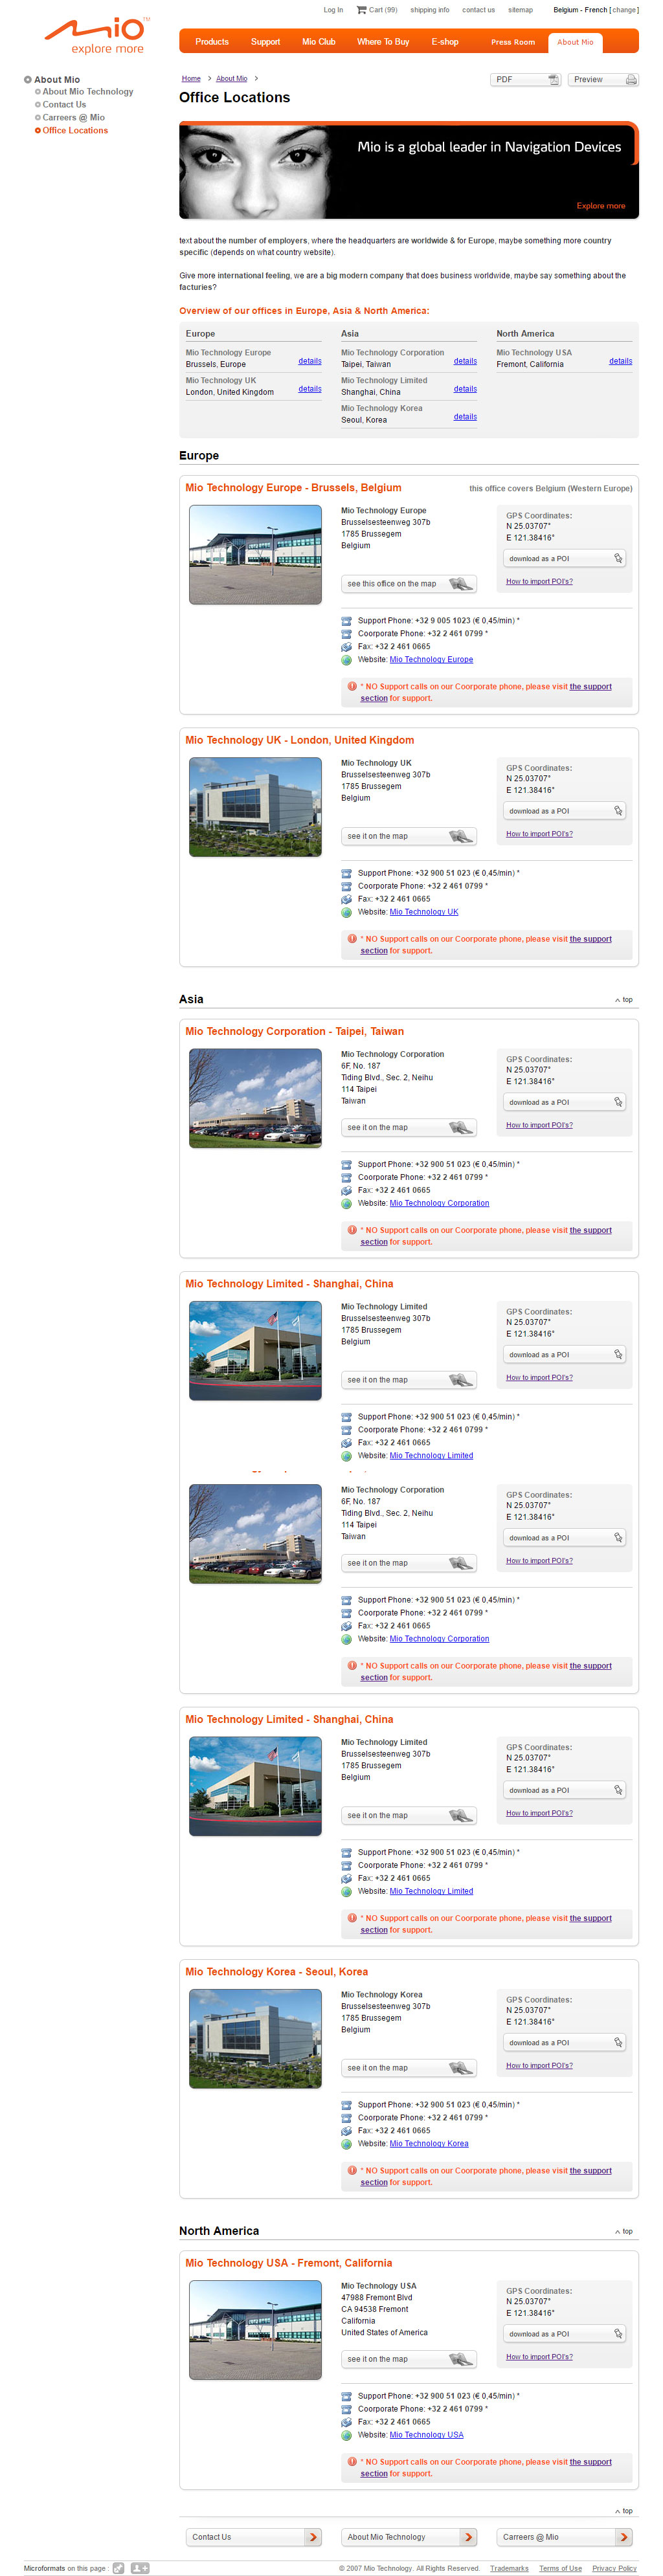This screenshot has width=663, height=2576.
Task: Click the warning icon in Brussels card notice
Action: [x=352, y=686]
